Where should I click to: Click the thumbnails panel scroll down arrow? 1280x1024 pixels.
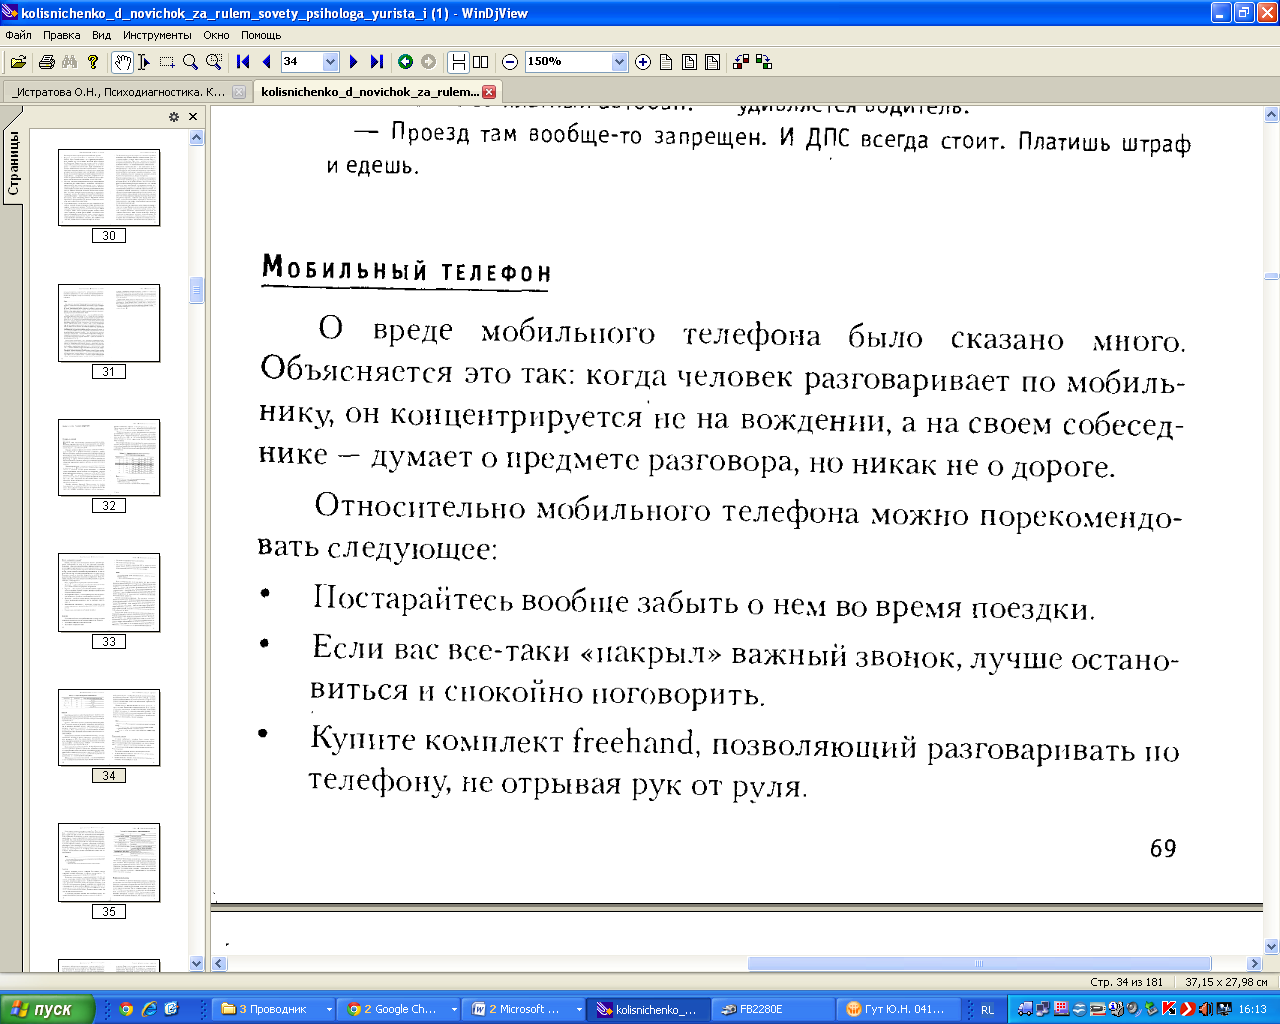pyautogui.click(x=196, y=964)
